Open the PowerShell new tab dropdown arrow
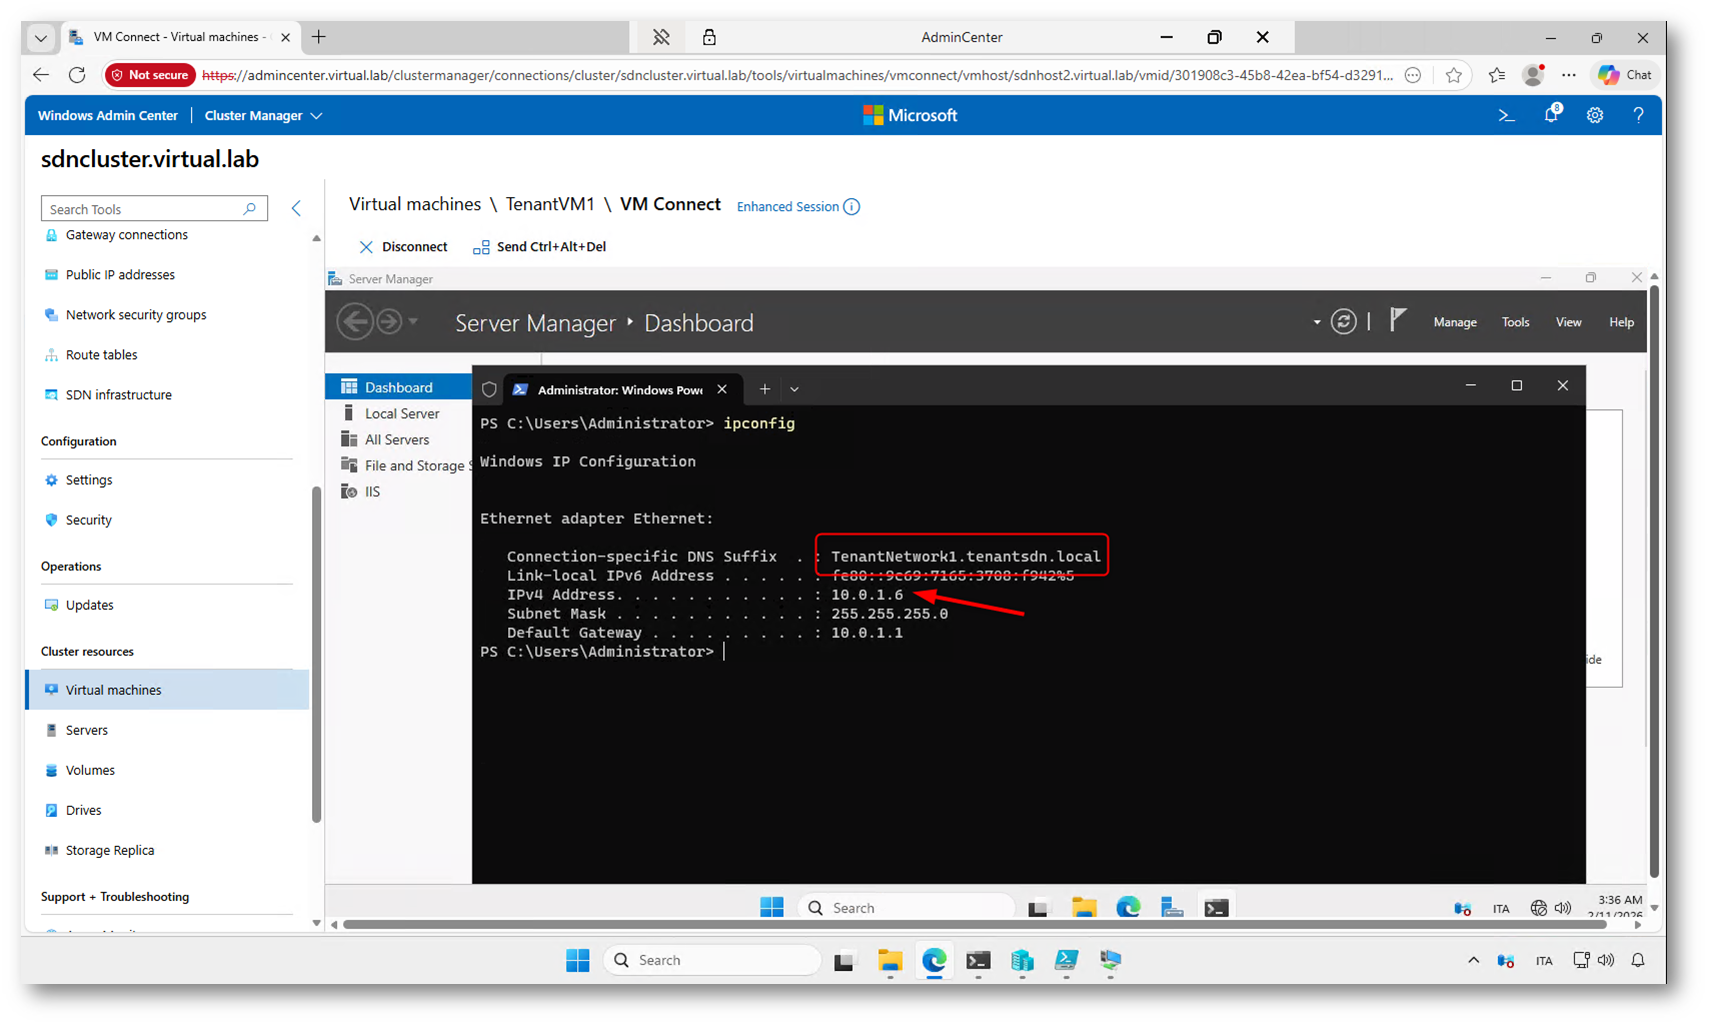This screenshot has height=1026, width=1709. click(794, 389)
